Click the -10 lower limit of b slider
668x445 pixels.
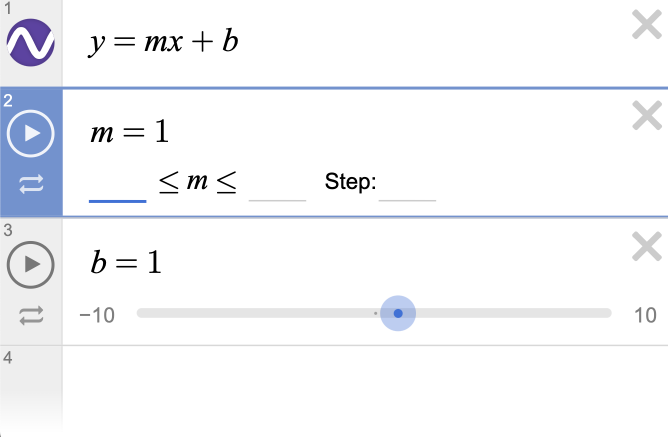point(97,316)
